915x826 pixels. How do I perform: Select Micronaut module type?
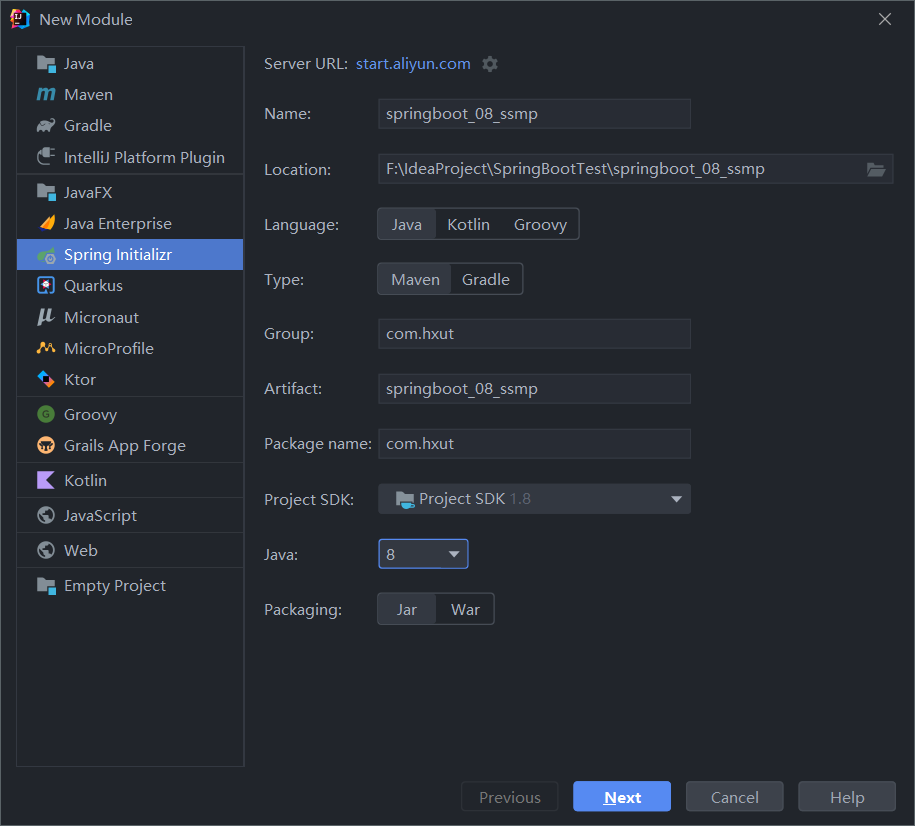tap(130, 317)
